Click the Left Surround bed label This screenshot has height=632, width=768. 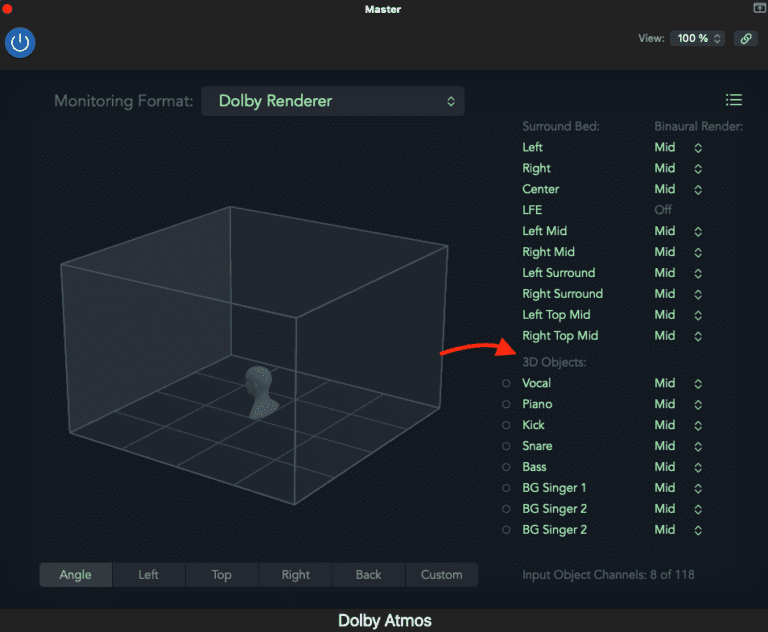[559, 273]
